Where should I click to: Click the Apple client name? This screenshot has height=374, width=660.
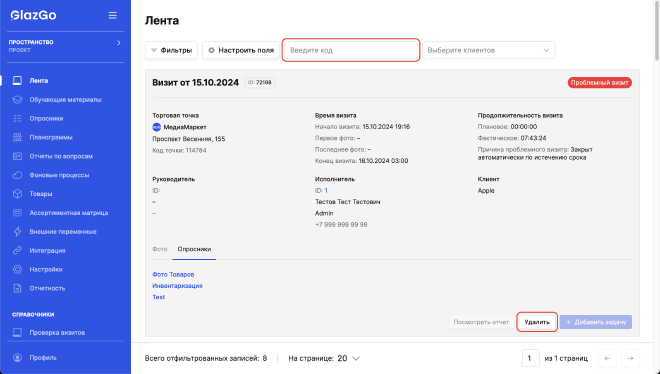coord(486,191)
